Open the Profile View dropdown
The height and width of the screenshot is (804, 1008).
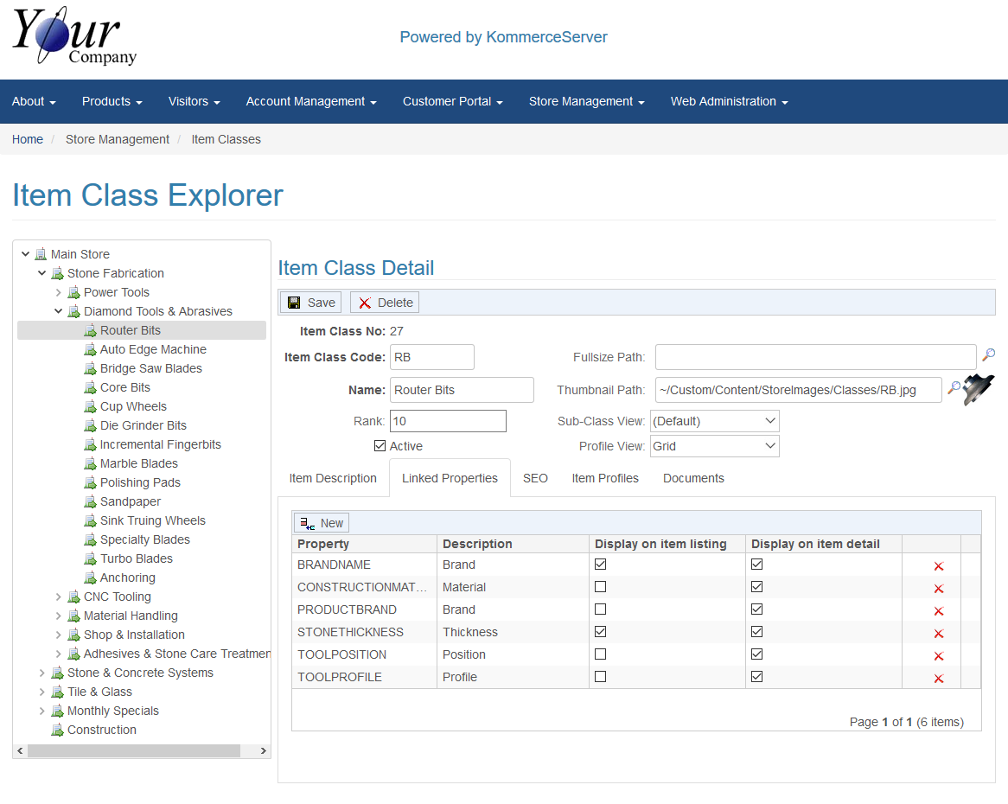click(714, 446)
